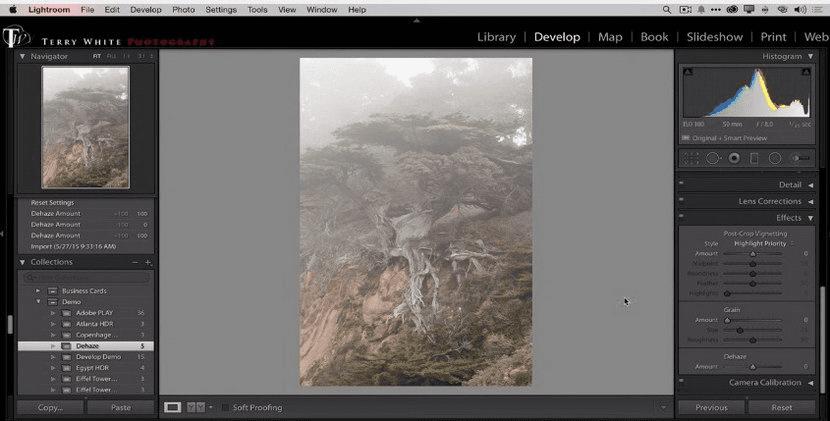Collapse the left panel edge arrow
This screenshot has height=421, width=830.
click(2, 234)
